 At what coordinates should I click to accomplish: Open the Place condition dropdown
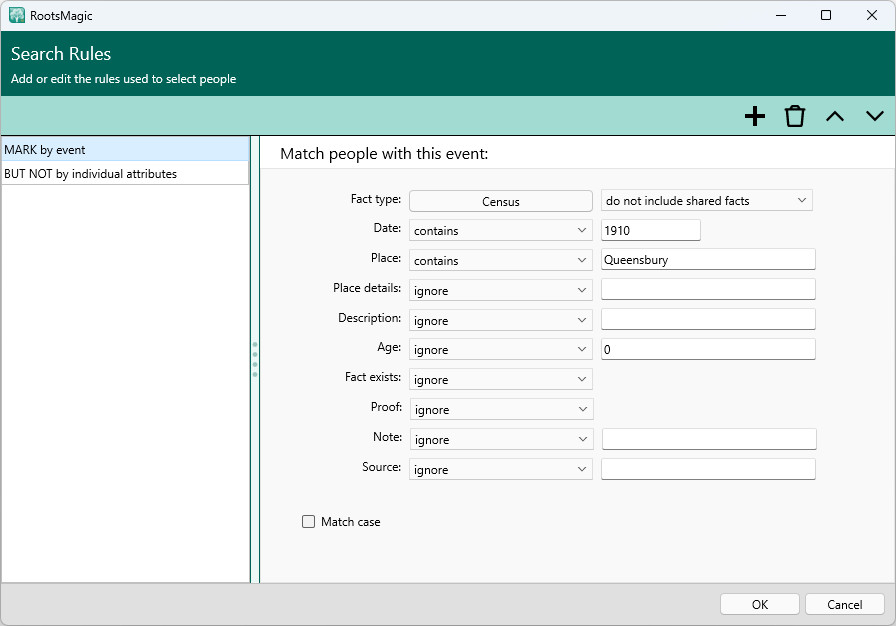click(501, 260)
